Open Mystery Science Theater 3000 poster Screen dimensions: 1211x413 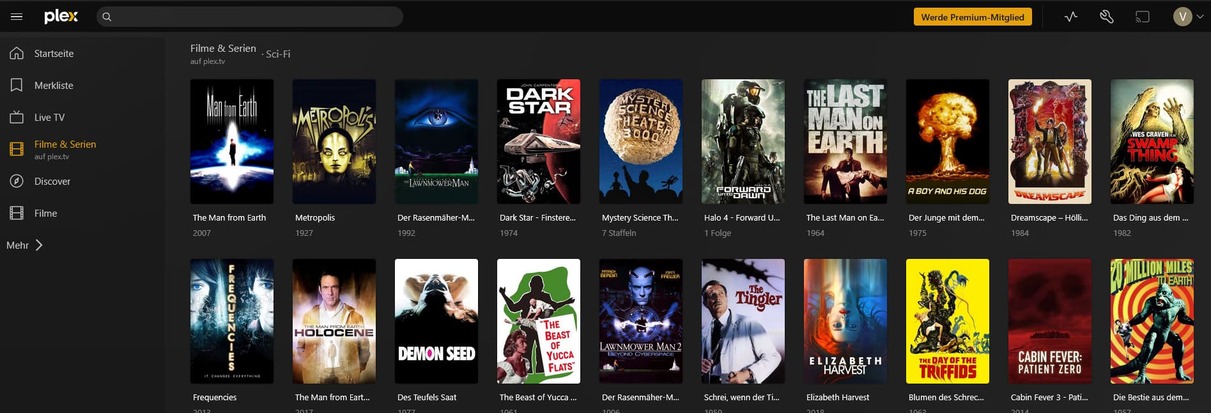pos(641,141)
